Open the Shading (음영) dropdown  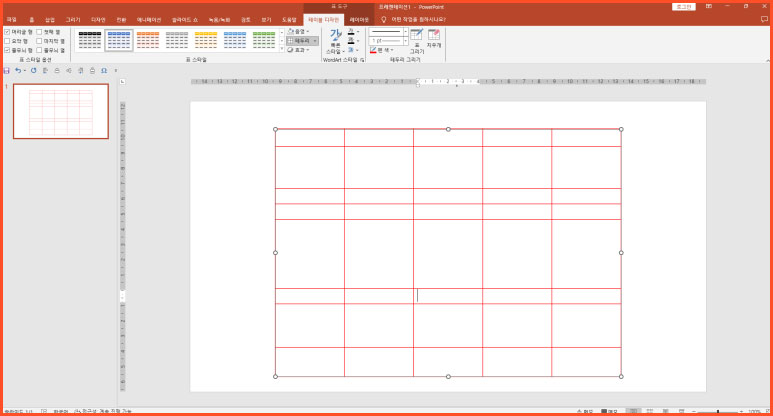tap(298, 32)
